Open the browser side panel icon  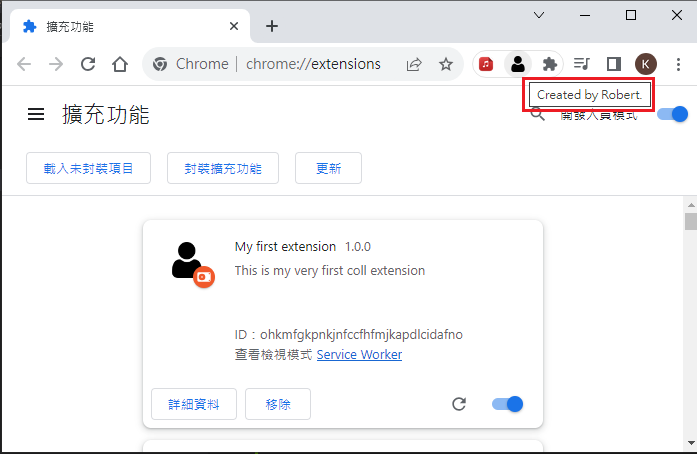pyautogui.click(x=614, y=64)
